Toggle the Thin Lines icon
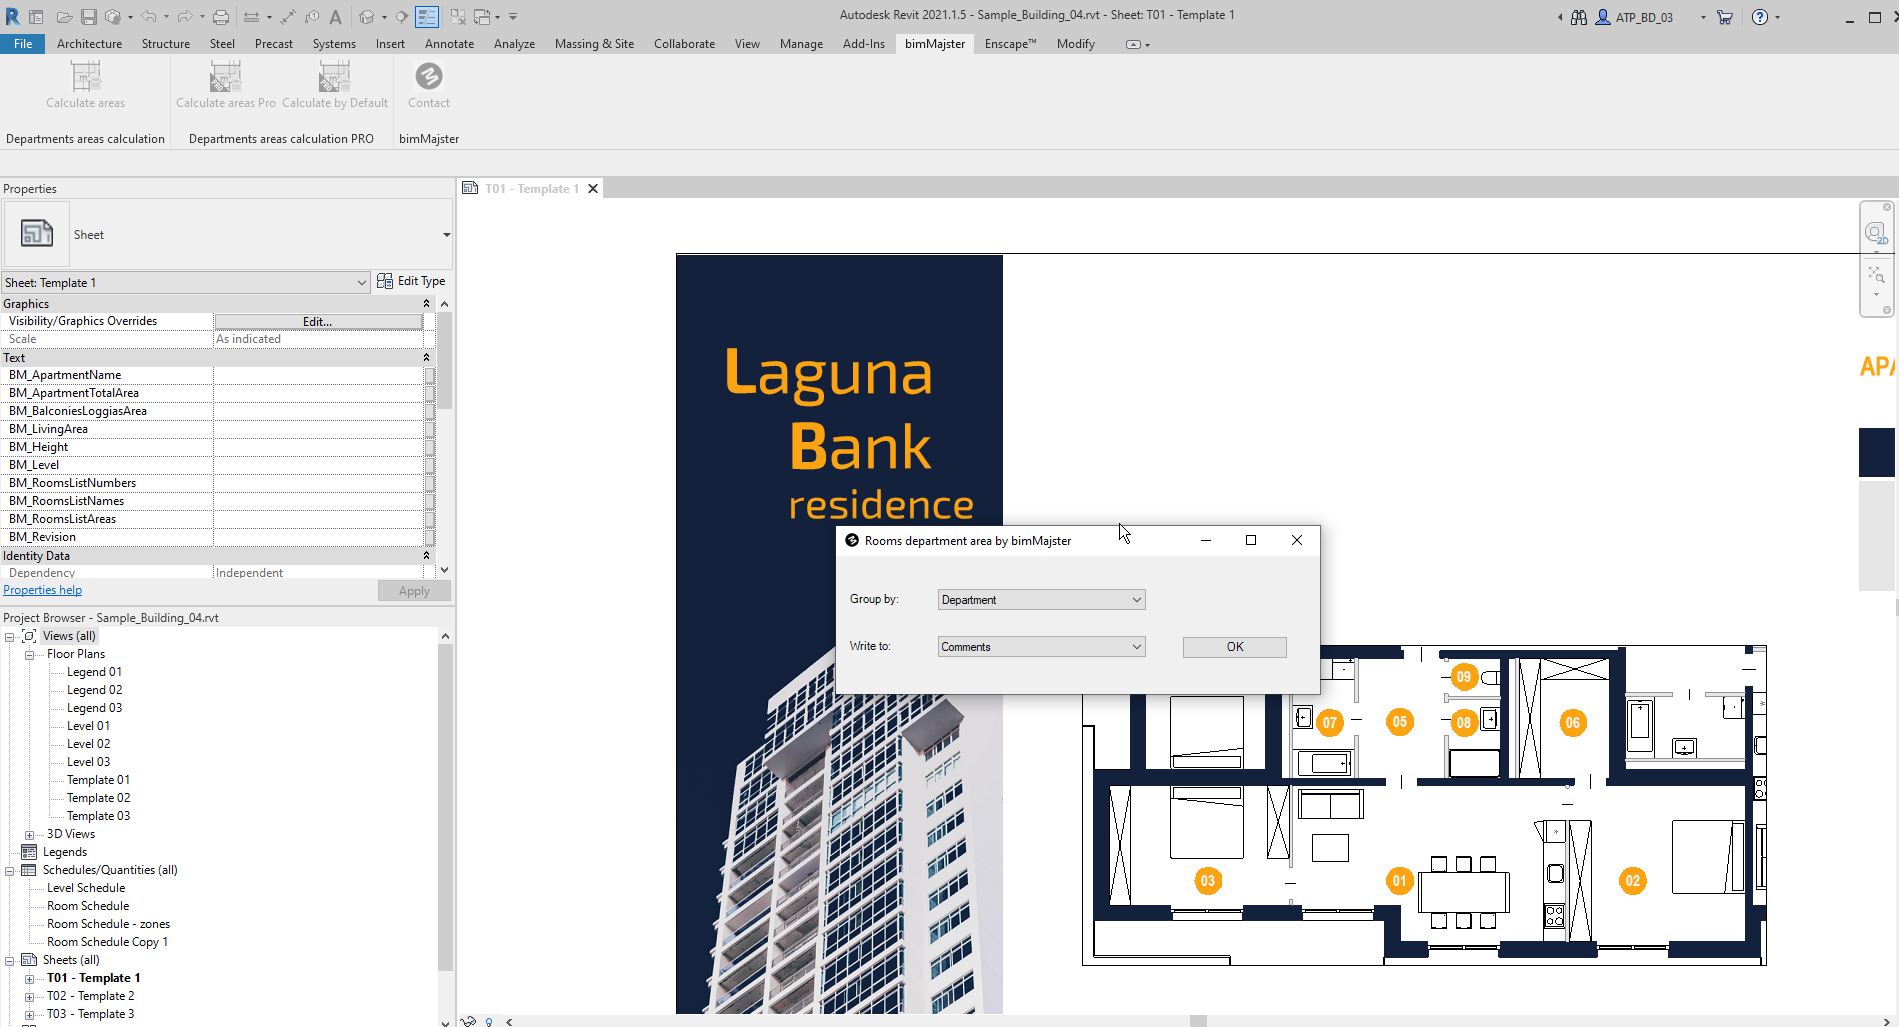1899x1027 pixels. tap(427, 17)
